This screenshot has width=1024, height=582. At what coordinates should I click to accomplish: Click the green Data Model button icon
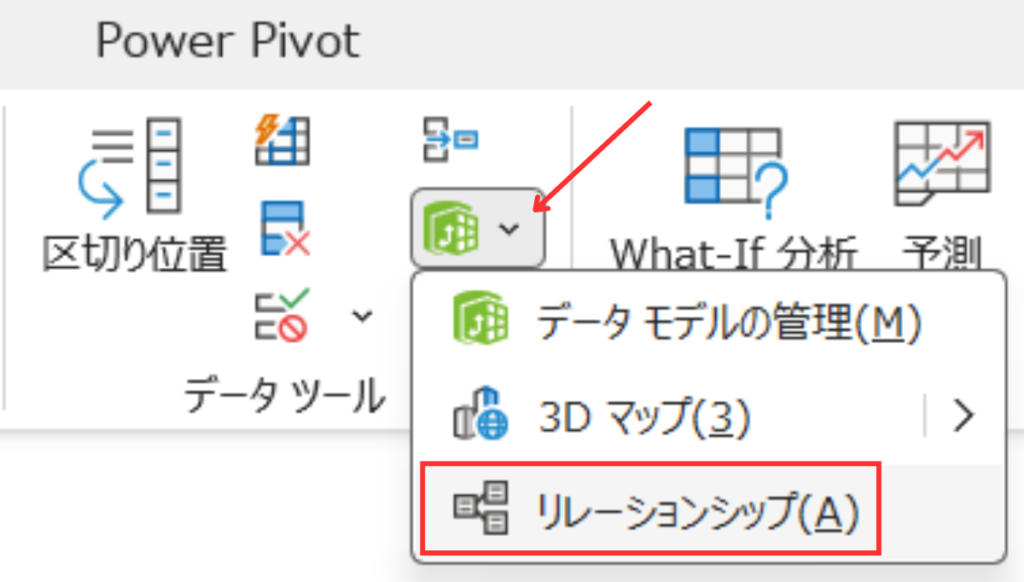point(451,228)
